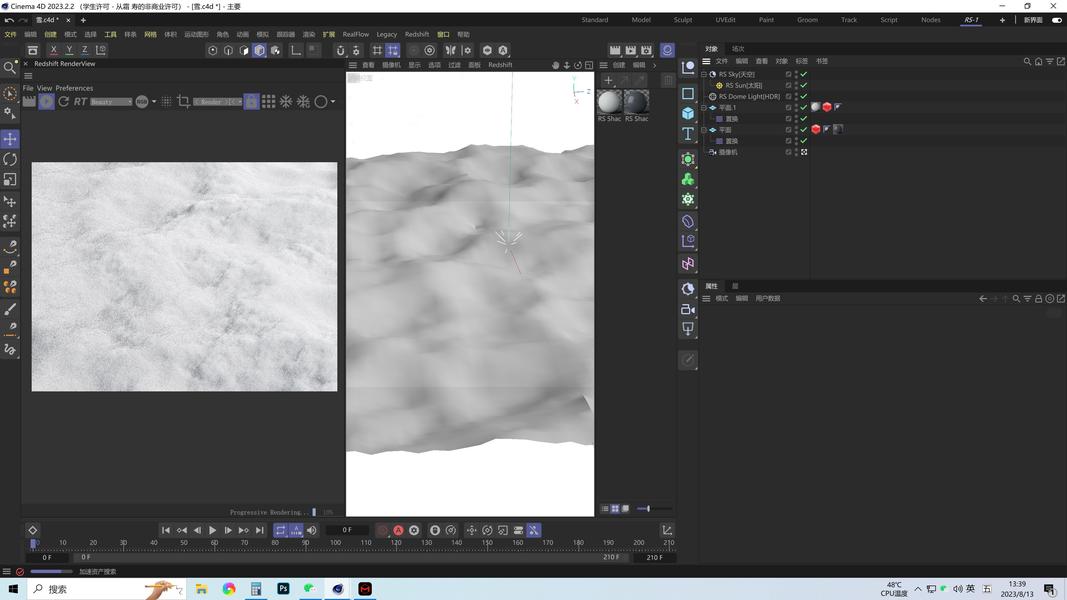The width and height of the screenshot is (1067, 600).
Task: Open the RGB channel dropdown arrow
Action: point(154,101)
